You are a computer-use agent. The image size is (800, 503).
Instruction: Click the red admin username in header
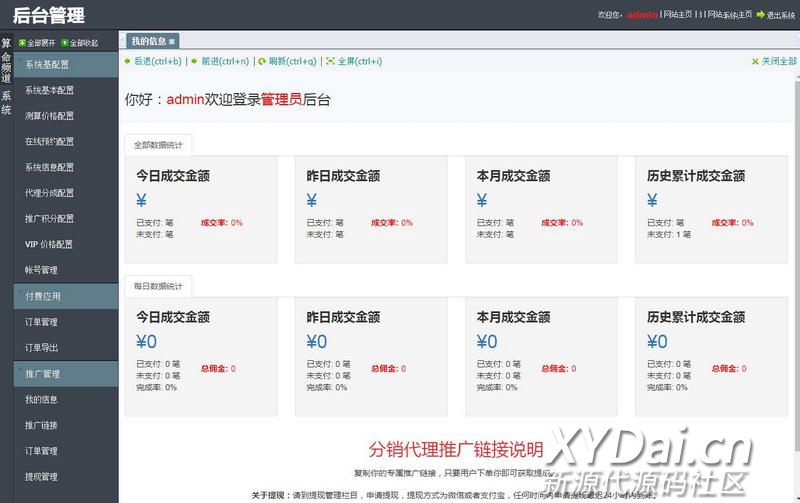[642, 15]
